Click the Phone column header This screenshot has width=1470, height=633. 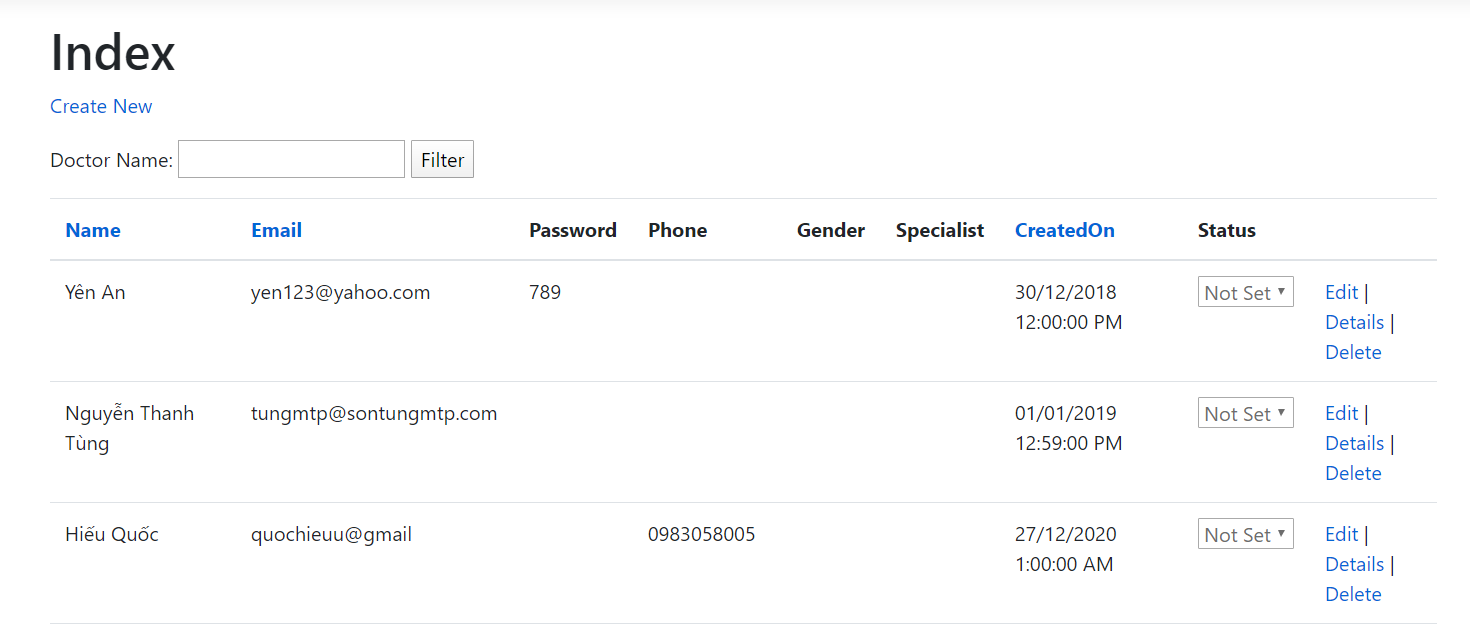pyautogui.click(x=677, y=230)
